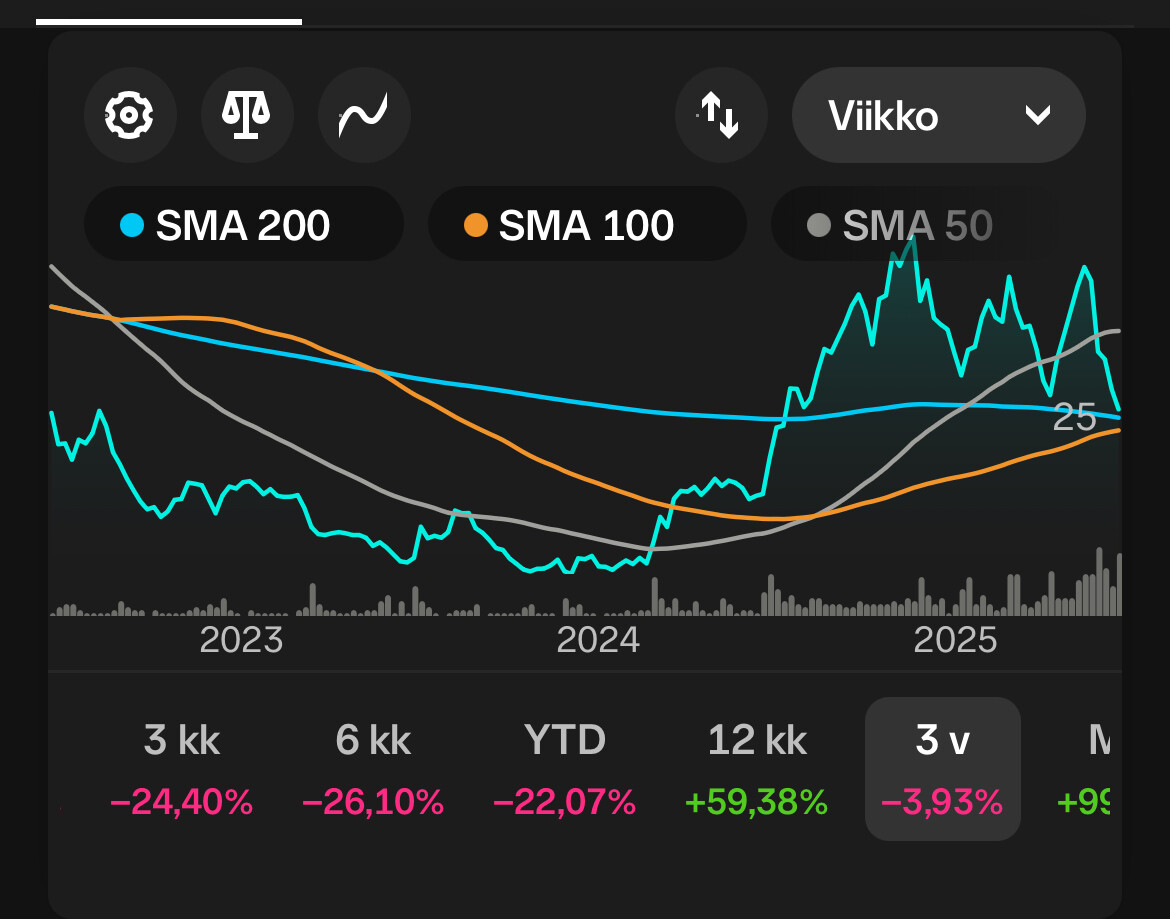1170x919 pixels.
Task: Toggle the SMA 200 indicator
Action: point(244,224)
